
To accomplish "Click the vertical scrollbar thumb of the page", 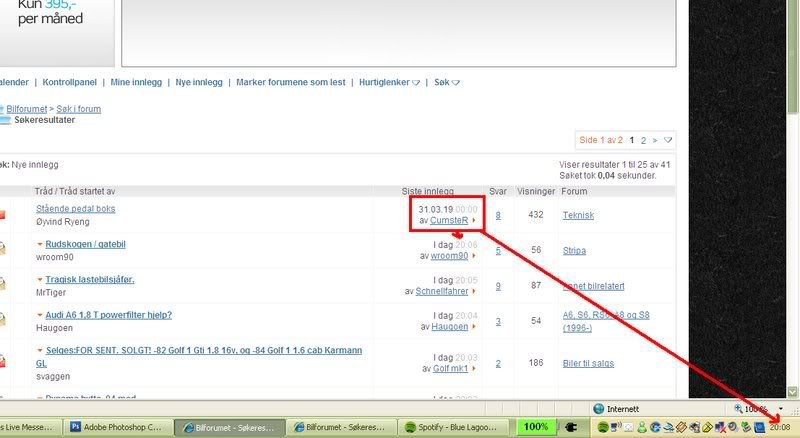I will pyautogui.click(x=792, y=56).
